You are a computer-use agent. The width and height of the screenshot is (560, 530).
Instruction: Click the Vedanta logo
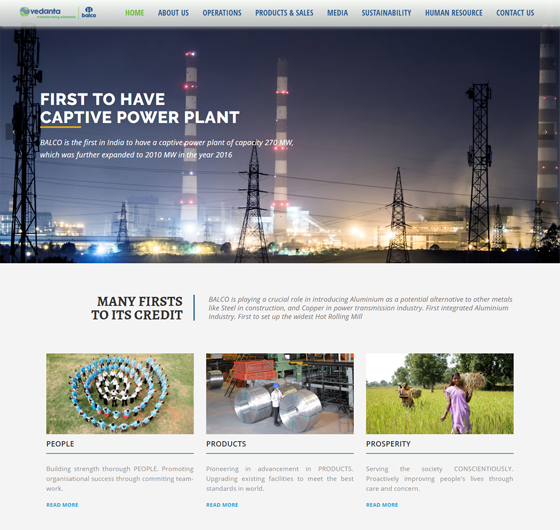47,12
